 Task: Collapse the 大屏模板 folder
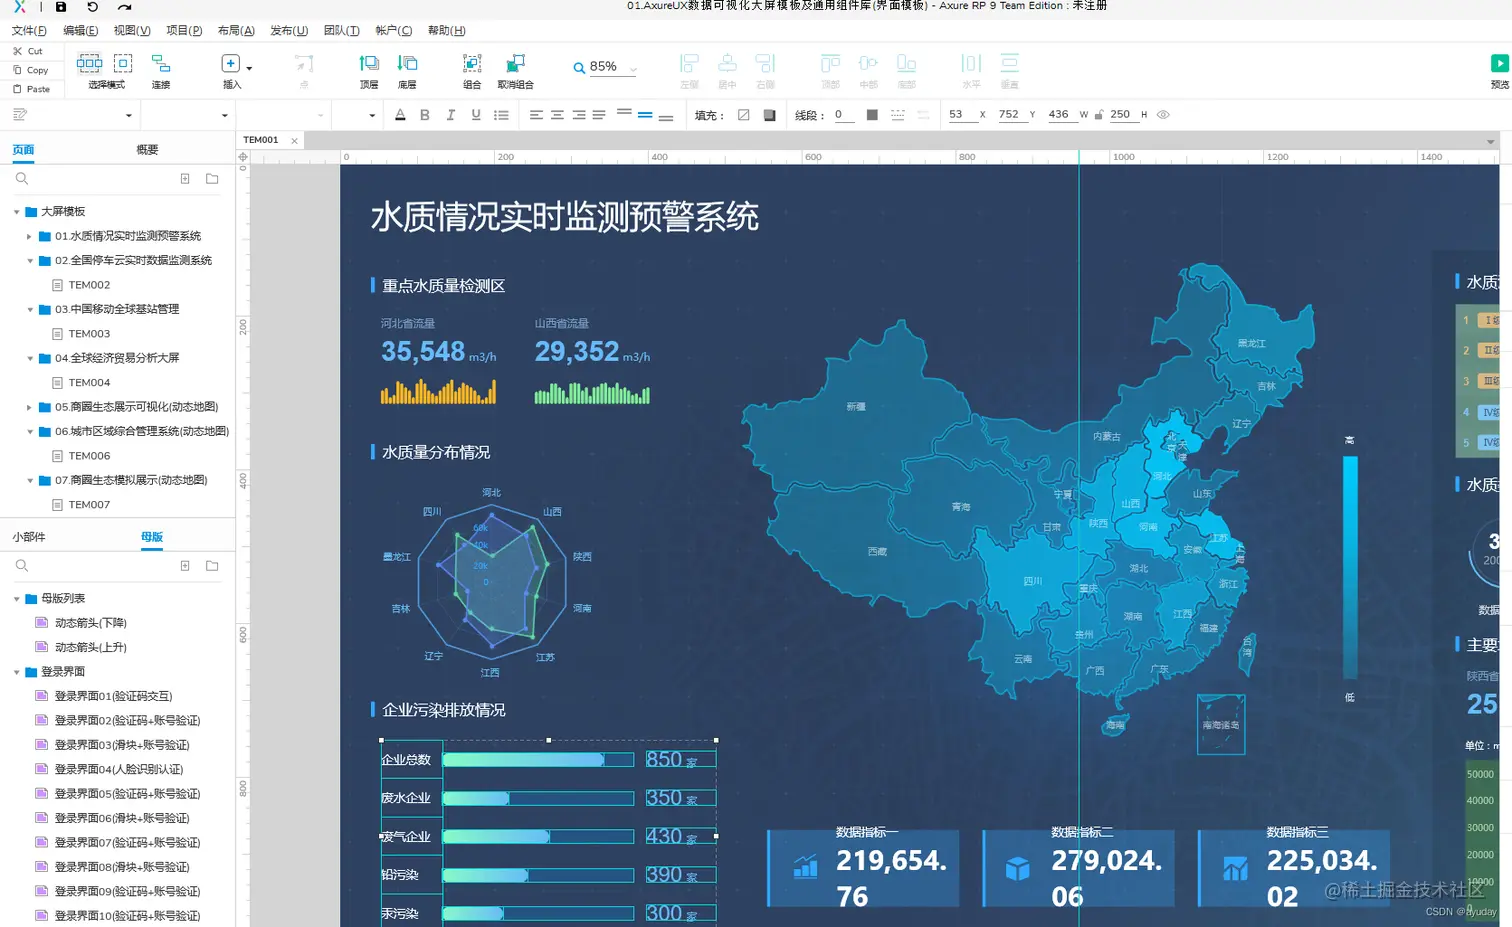[x=17, y=212]
